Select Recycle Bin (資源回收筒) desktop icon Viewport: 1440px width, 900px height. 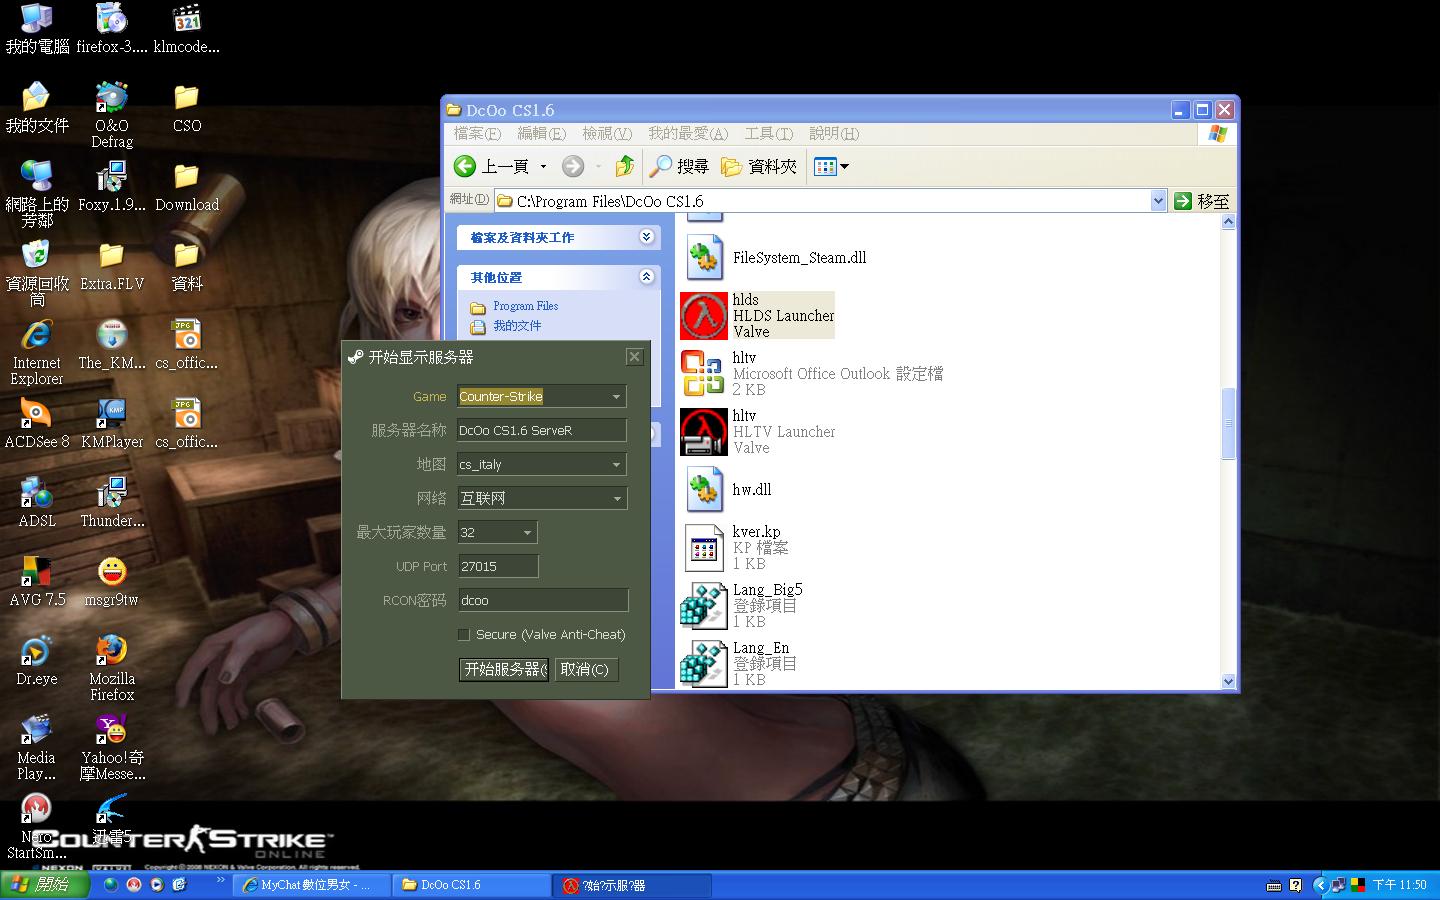(37, 274)
